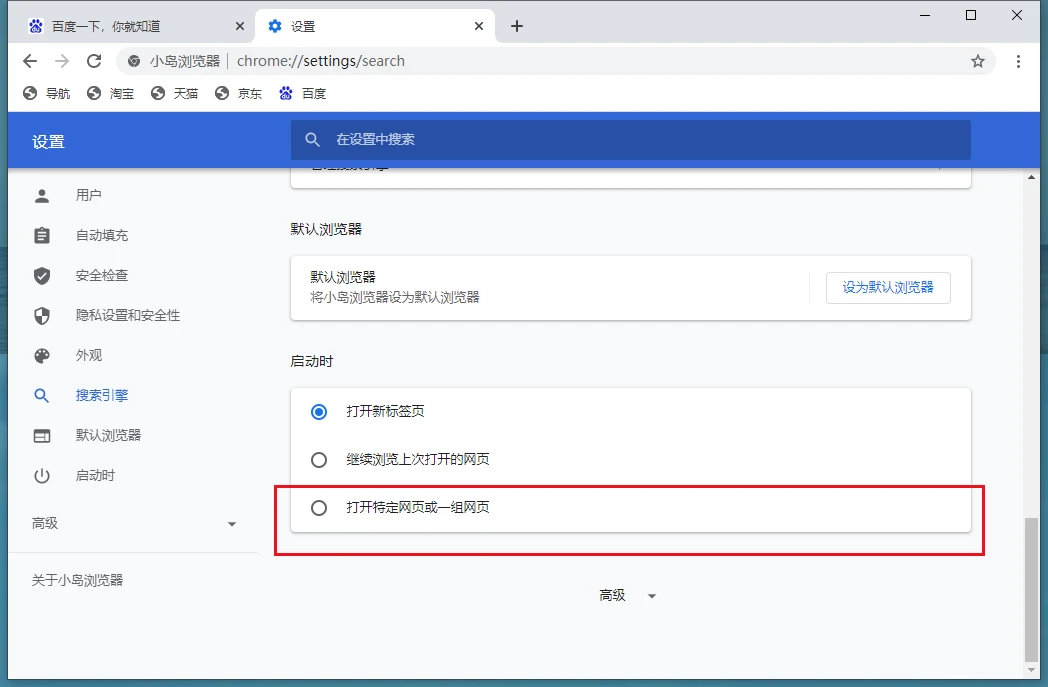Maximize the browser window
Image resolution: width=1048 pixels, height=687 pixels.
coord(971,15)
